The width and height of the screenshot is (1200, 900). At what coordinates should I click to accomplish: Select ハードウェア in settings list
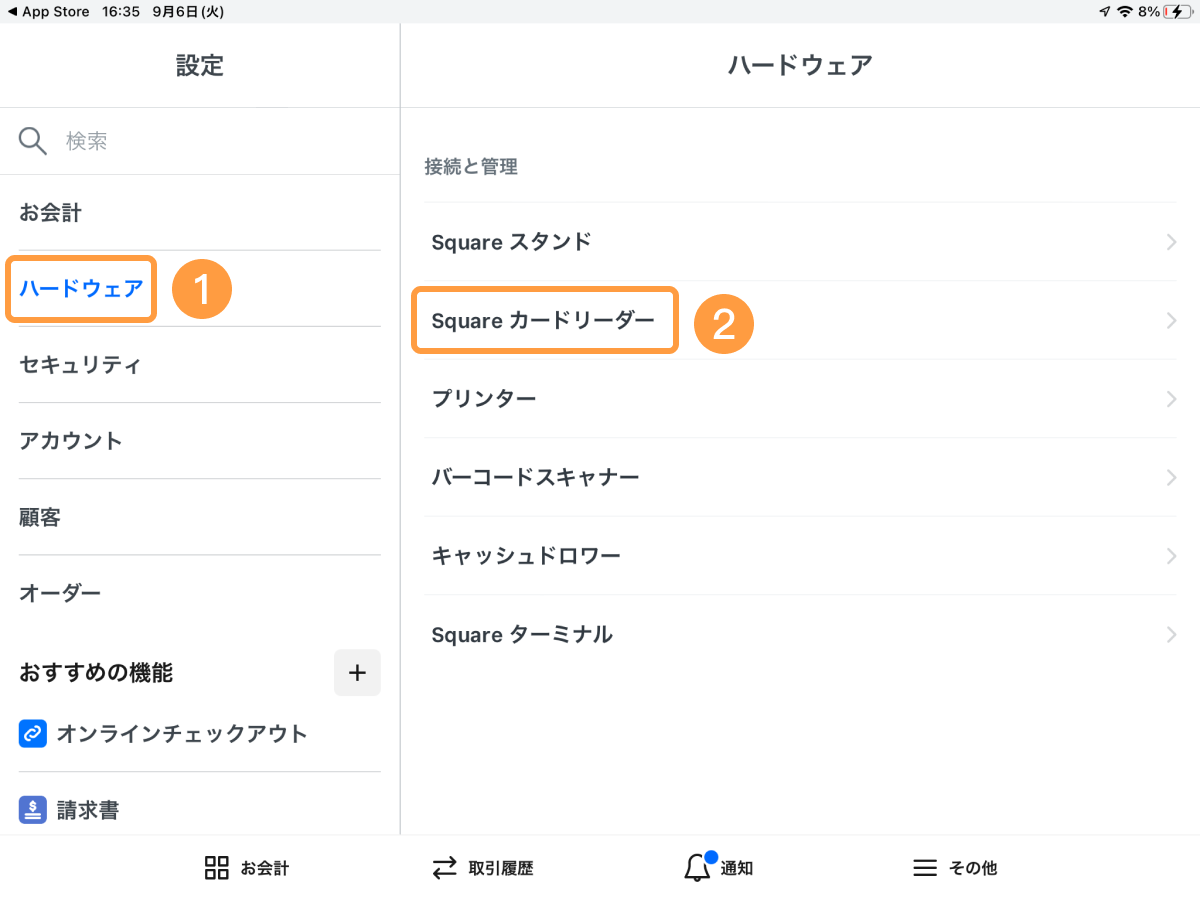click(x=200, y=289)
